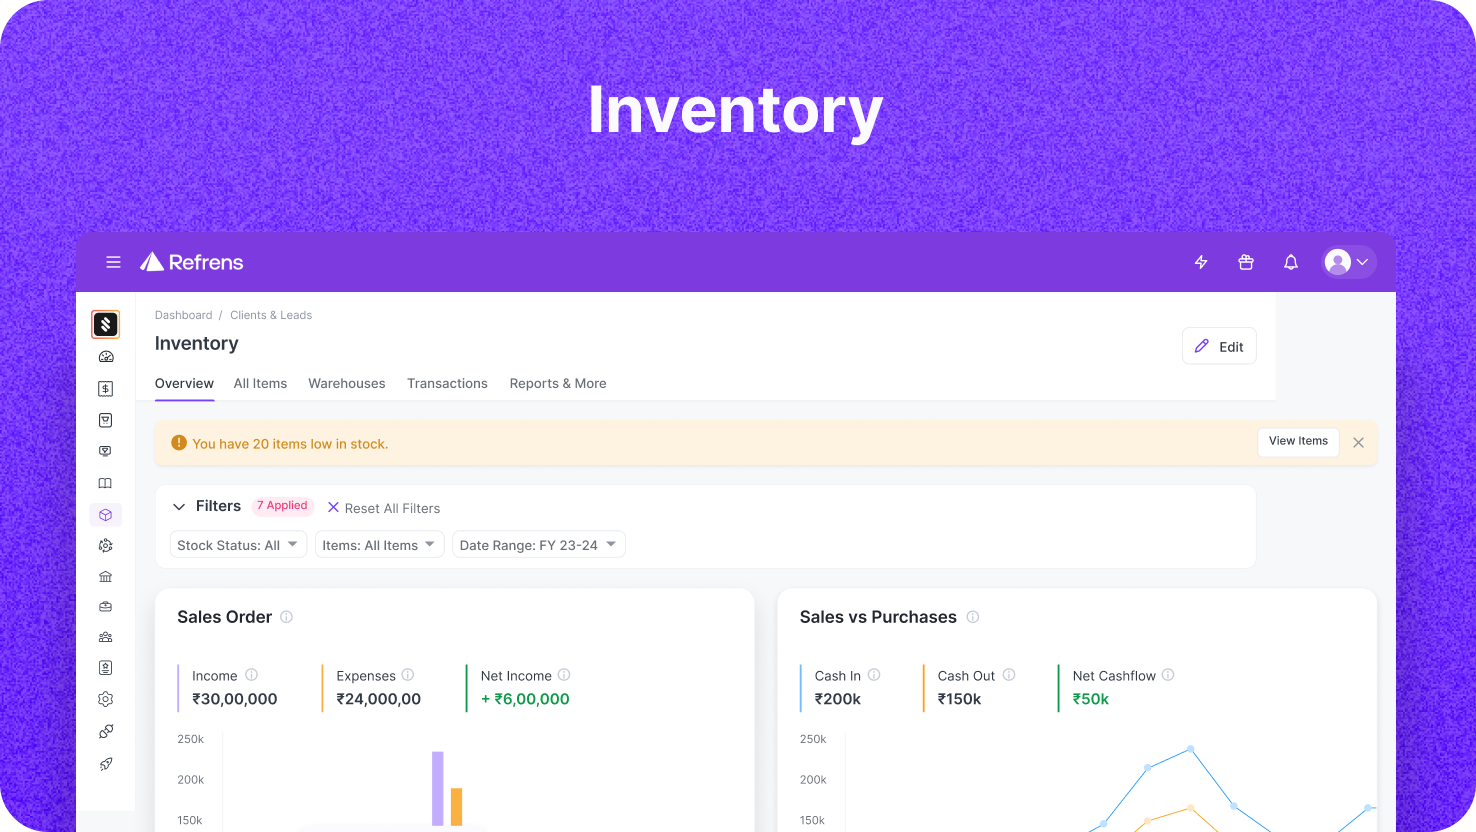Click the Refrens logo in the top bar
The height and width of the screenshot is (832, 1476).
coord(191,262)
